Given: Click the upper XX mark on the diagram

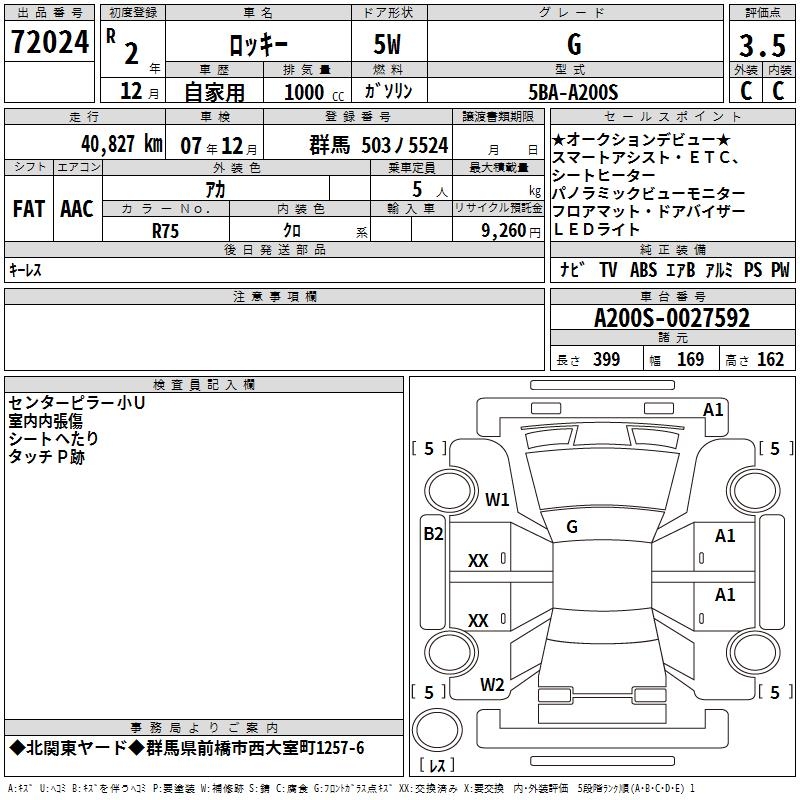Looking at the screenshot, I should [x=478, y=561].
